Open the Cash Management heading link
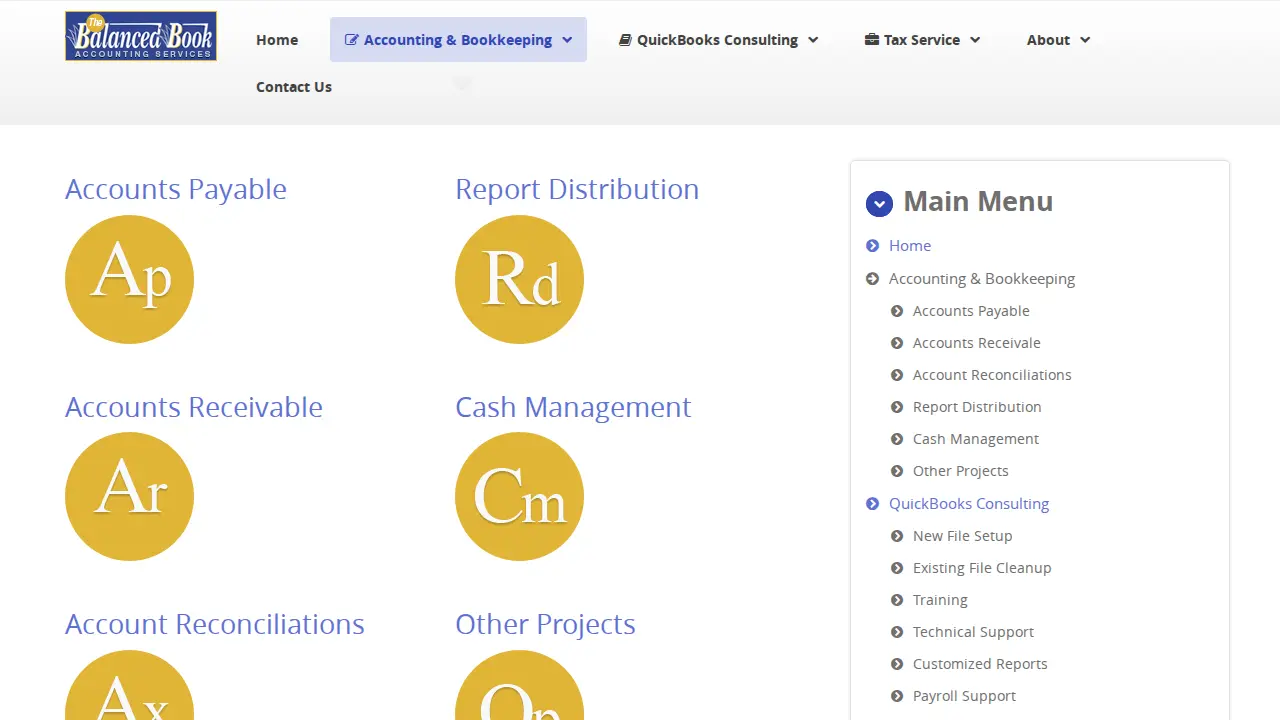Screen dimensions: 1280x720 point(573,407)
